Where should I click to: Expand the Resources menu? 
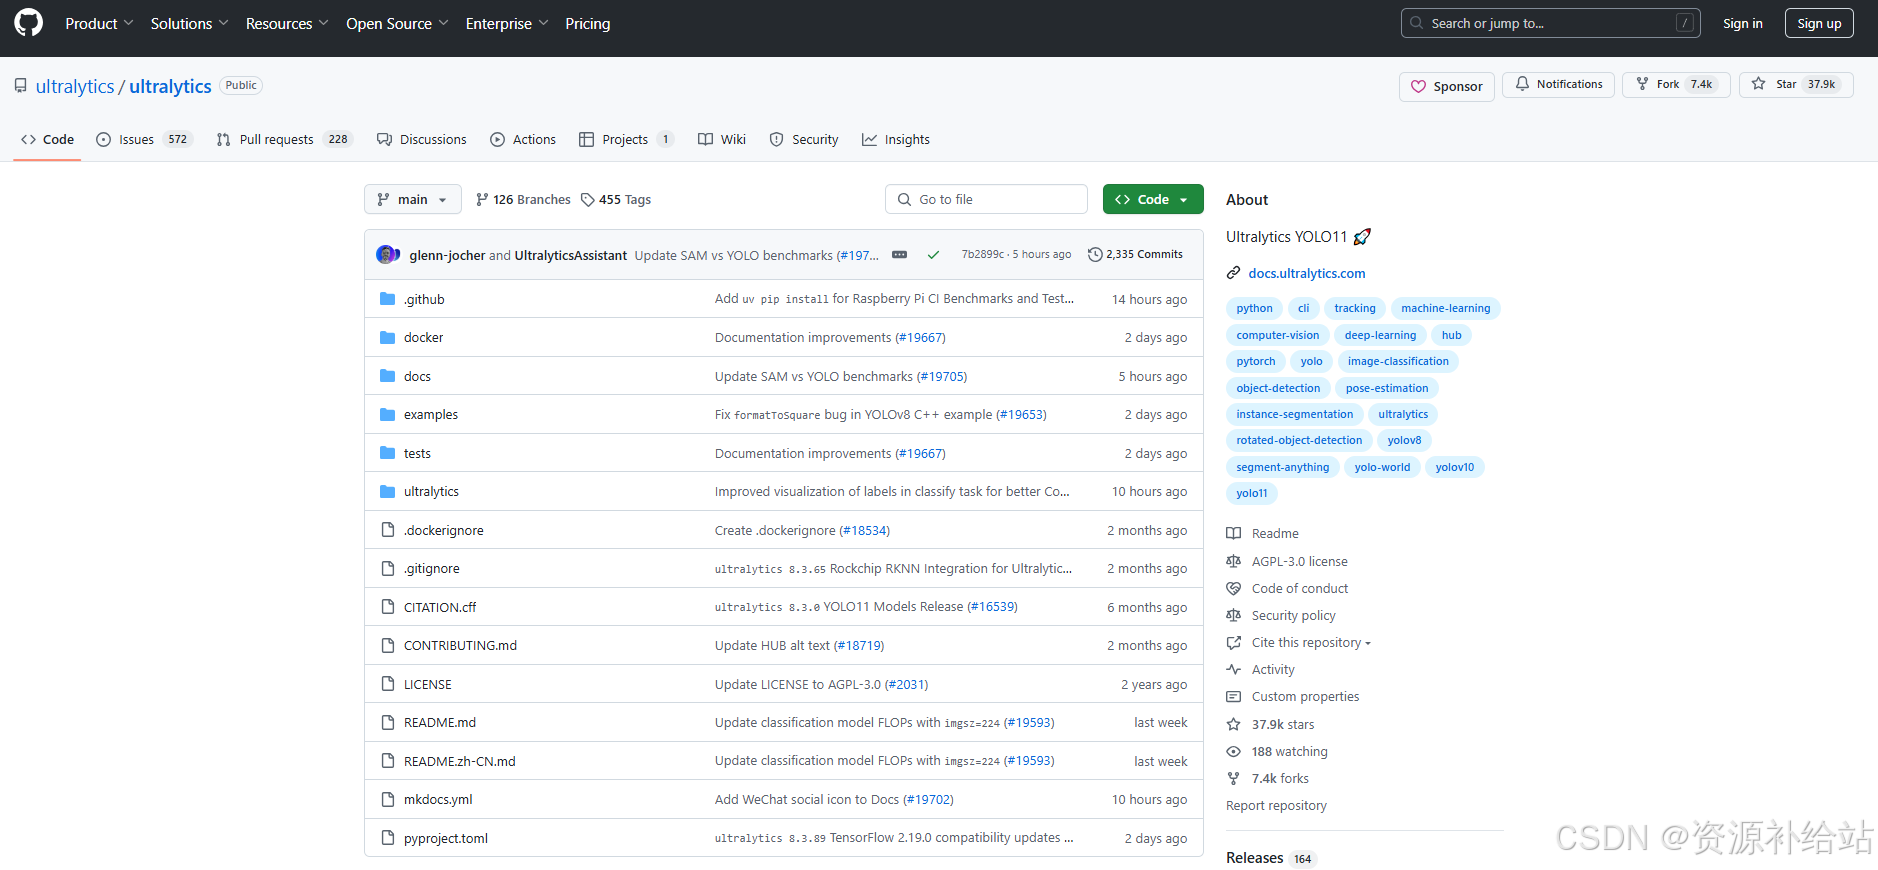point(287,23)
